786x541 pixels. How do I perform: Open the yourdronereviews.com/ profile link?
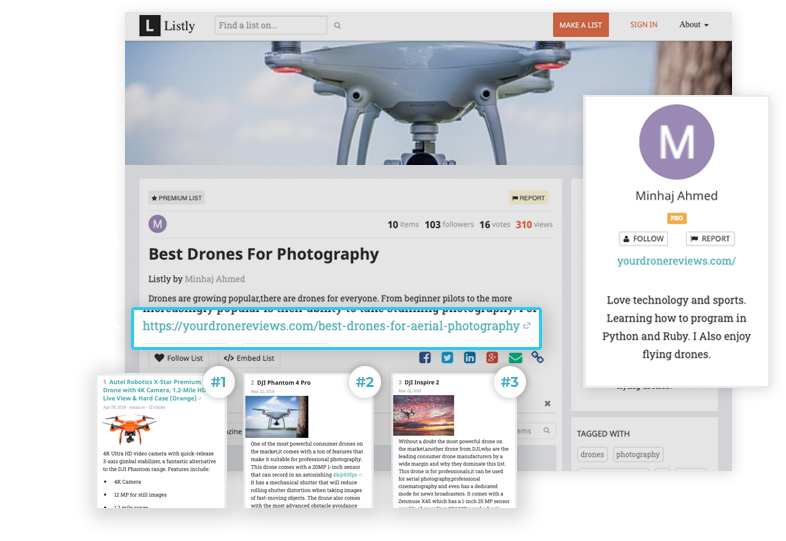tap(676, 261)
